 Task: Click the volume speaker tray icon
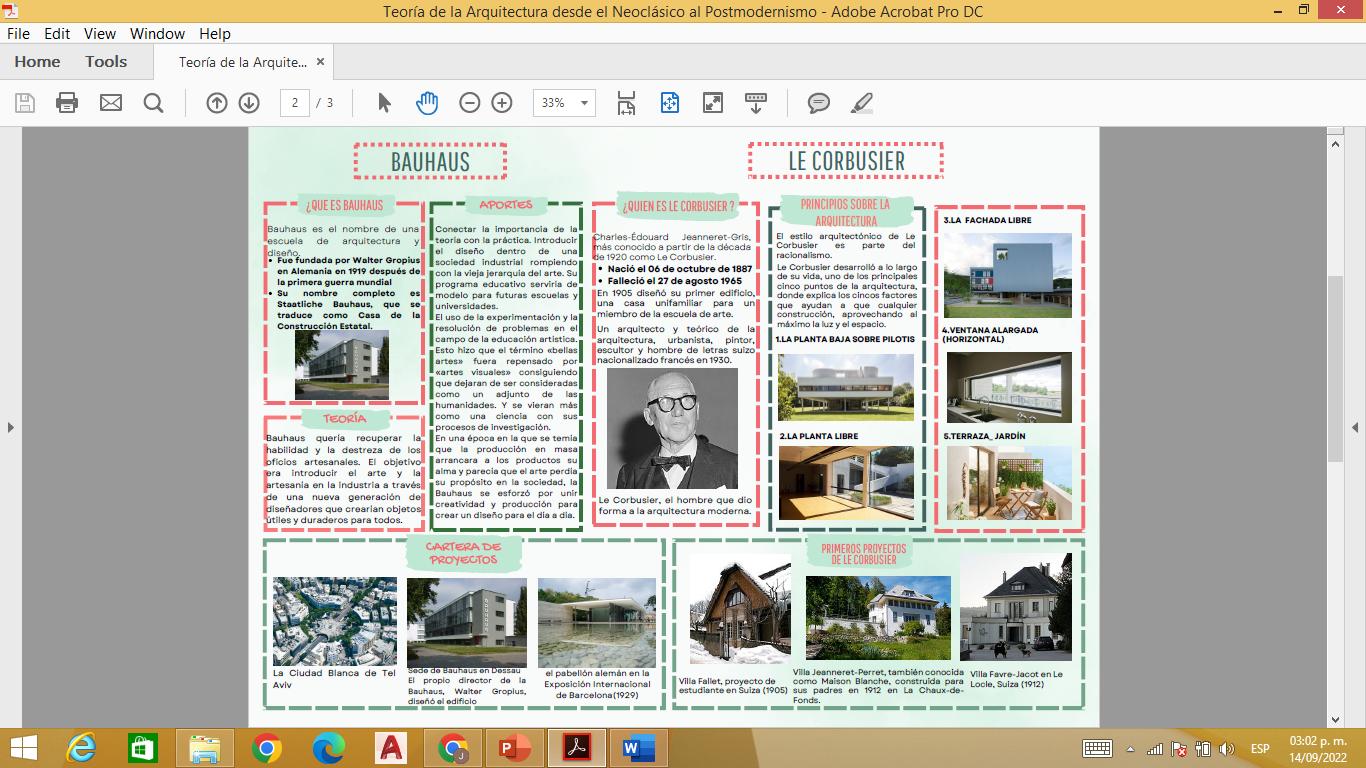coord(1226,748)
